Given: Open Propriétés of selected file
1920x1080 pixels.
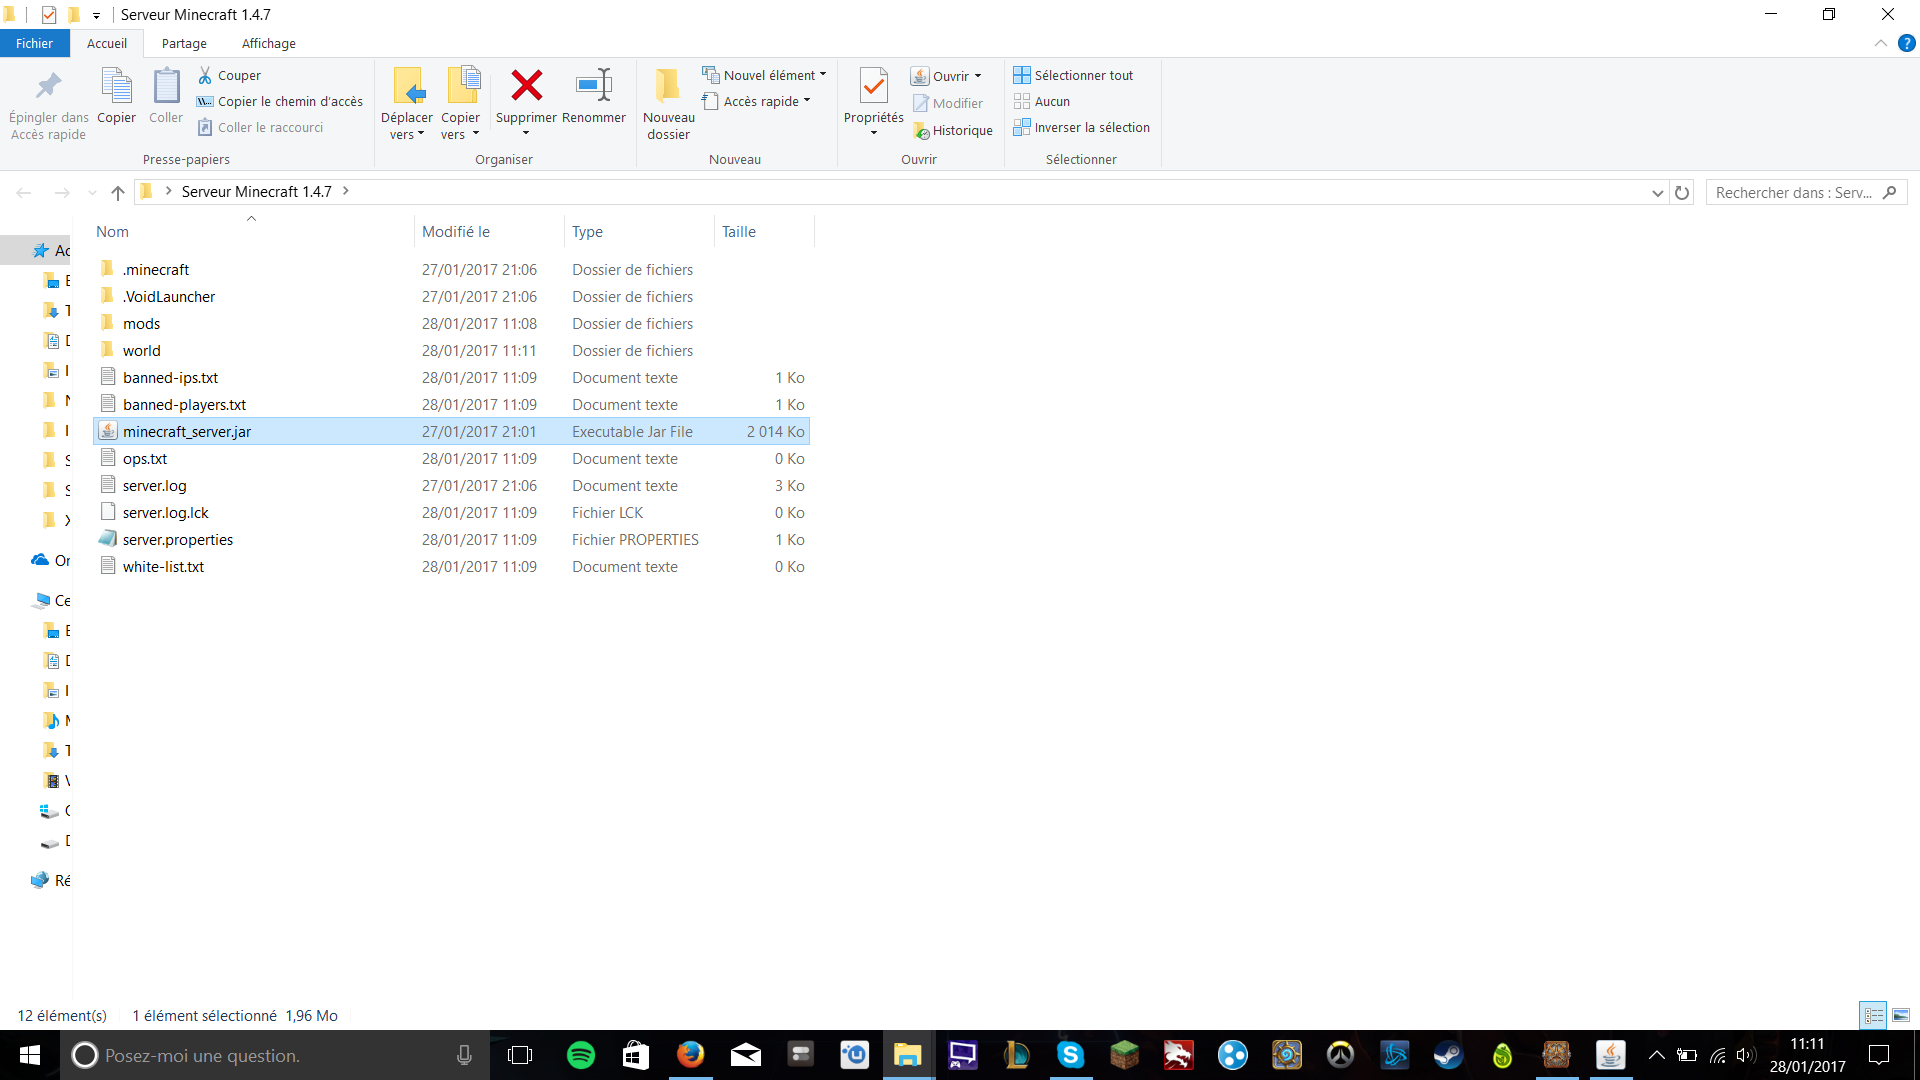Looking at the screenshot, I should (x=874, y=103).
